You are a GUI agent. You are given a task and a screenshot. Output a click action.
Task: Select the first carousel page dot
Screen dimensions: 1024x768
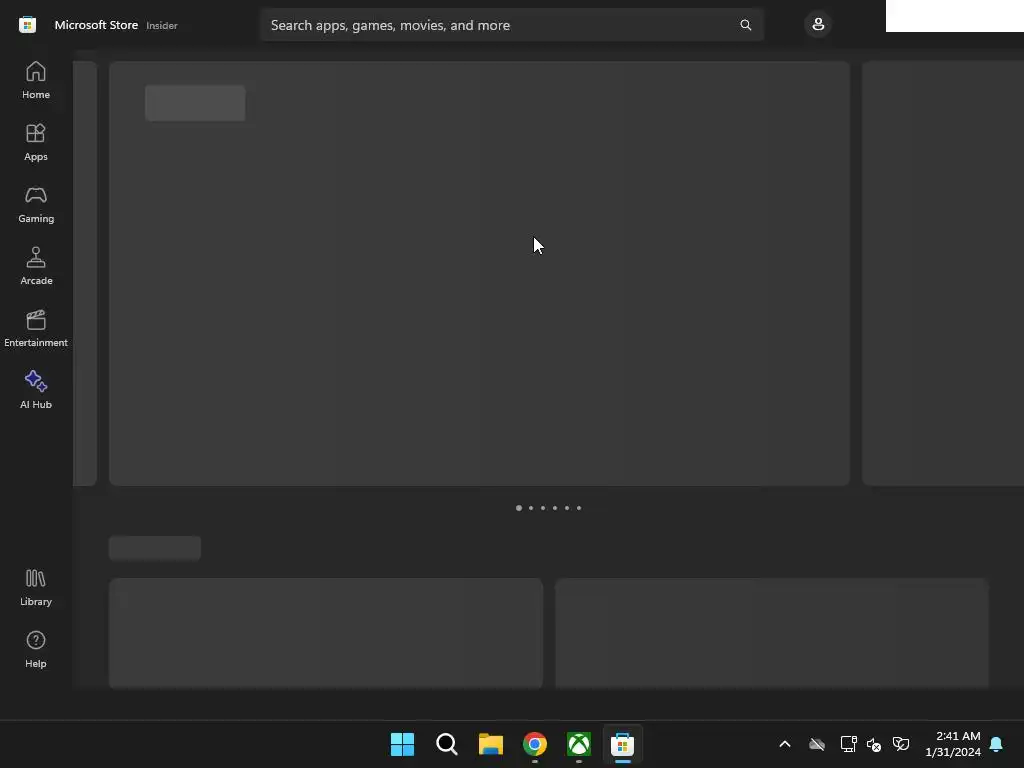(x=519, y=508)
